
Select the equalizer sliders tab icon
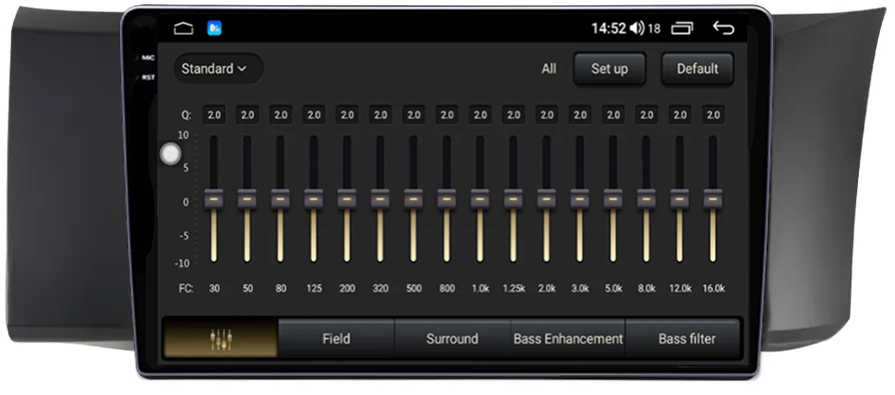pos(221,338)
